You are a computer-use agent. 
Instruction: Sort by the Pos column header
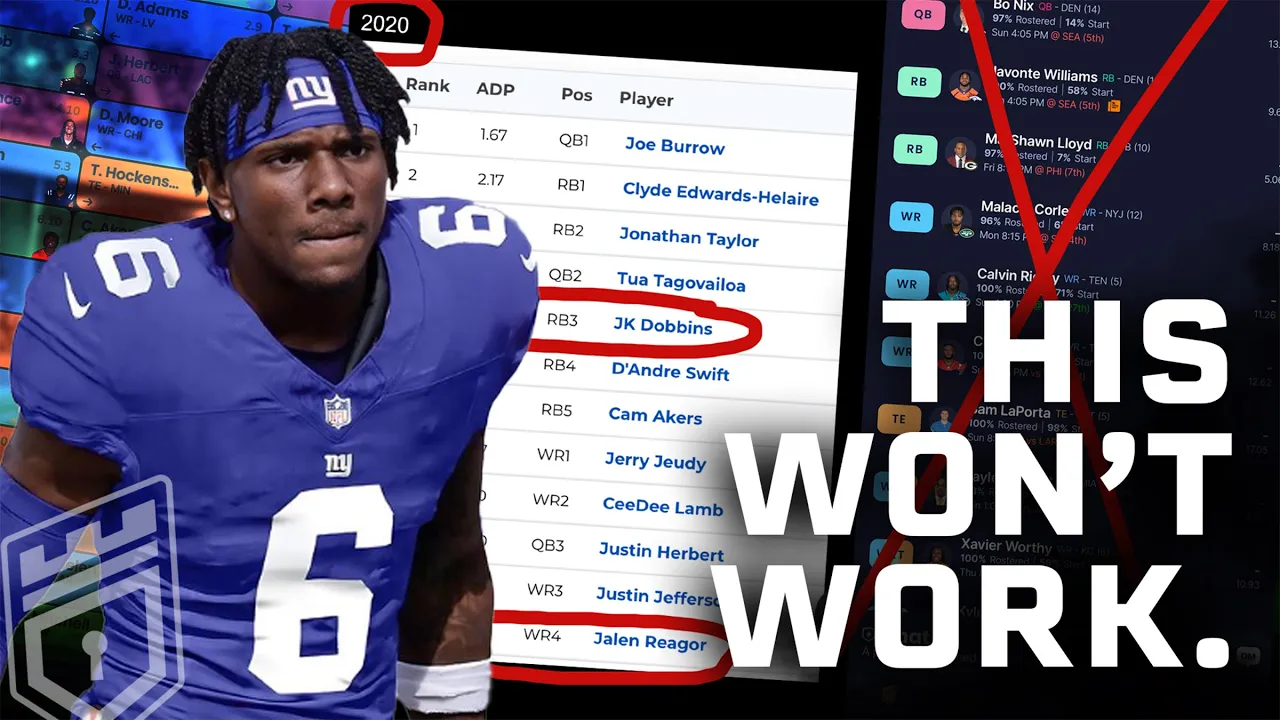[x=577, y=95]
